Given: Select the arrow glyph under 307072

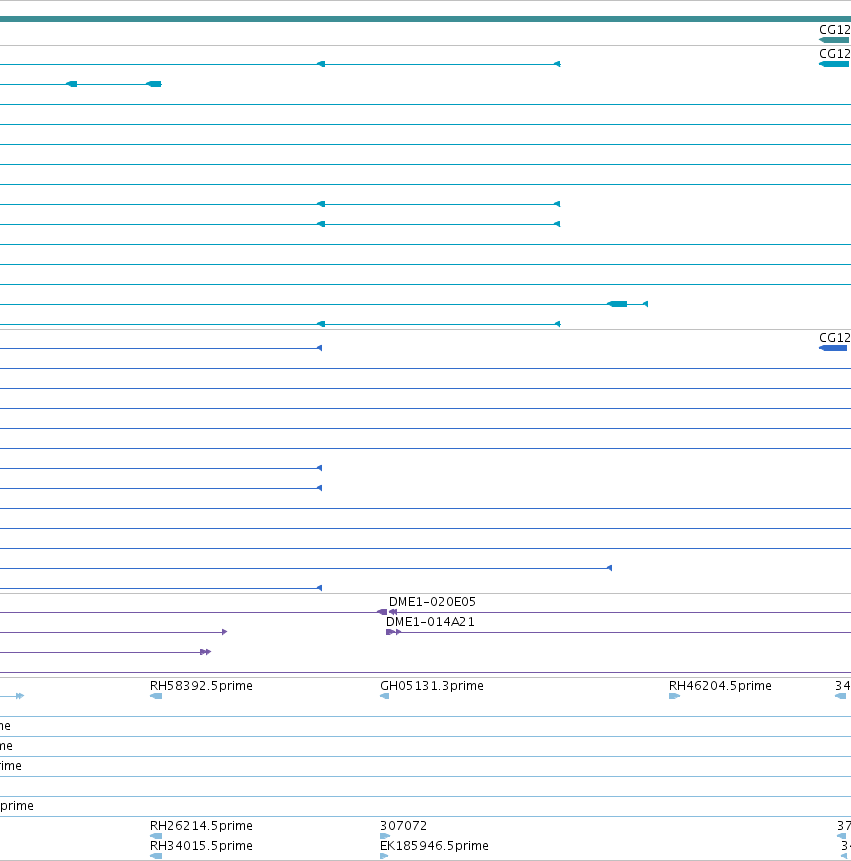Looking at the screenshot, I should tap(385, 836).
